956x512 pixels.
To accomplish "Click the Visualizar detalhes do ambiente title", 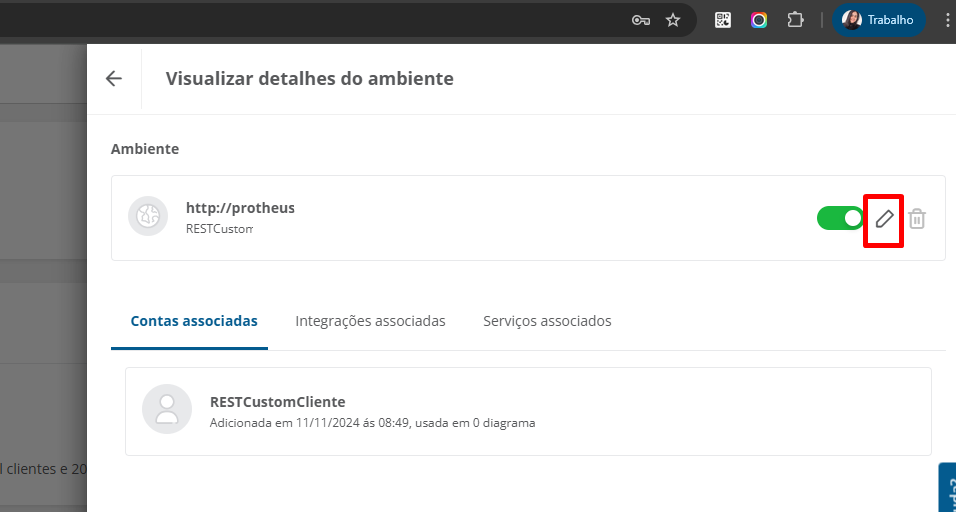I will tap(309, 79).
